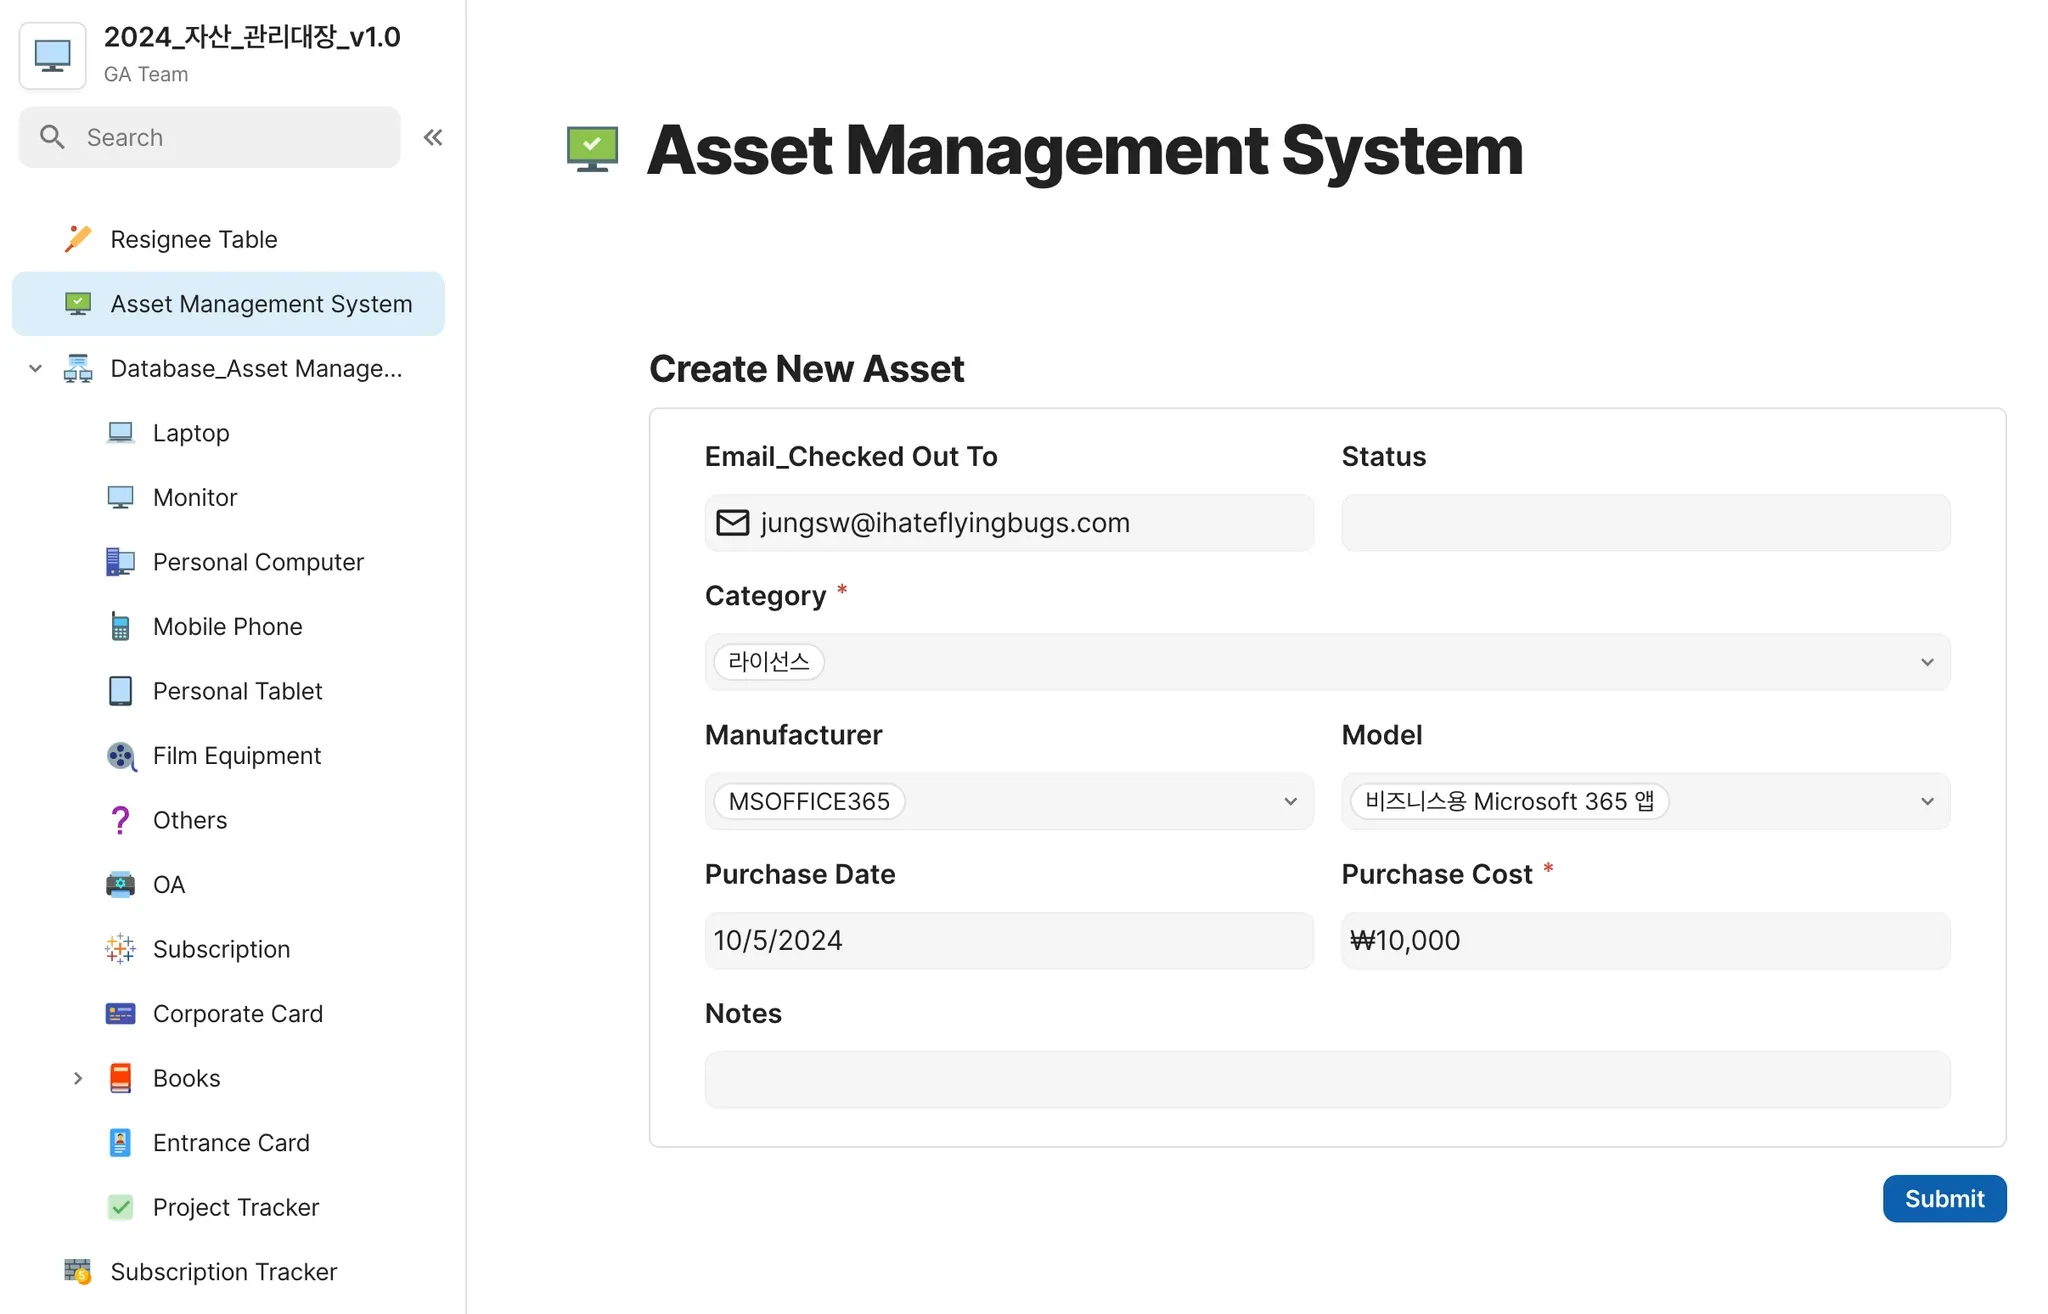Click the OA printer icon
Image resolution: width=2048 pixels, height=1314 pixels.
(120, 885)
